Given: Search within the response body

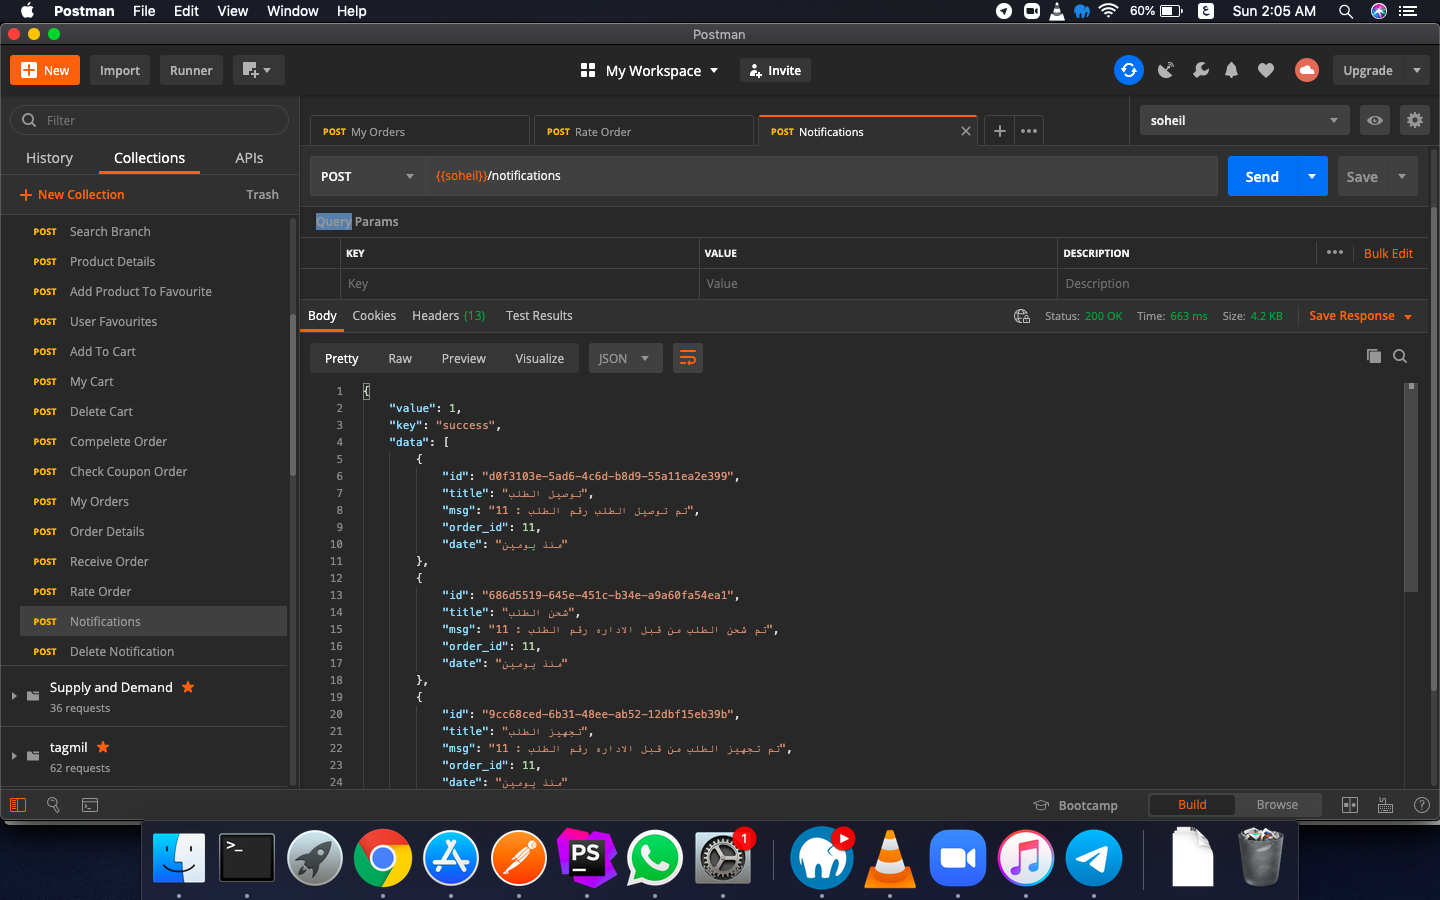Looking at the screenshot, I should (1400, 356).
